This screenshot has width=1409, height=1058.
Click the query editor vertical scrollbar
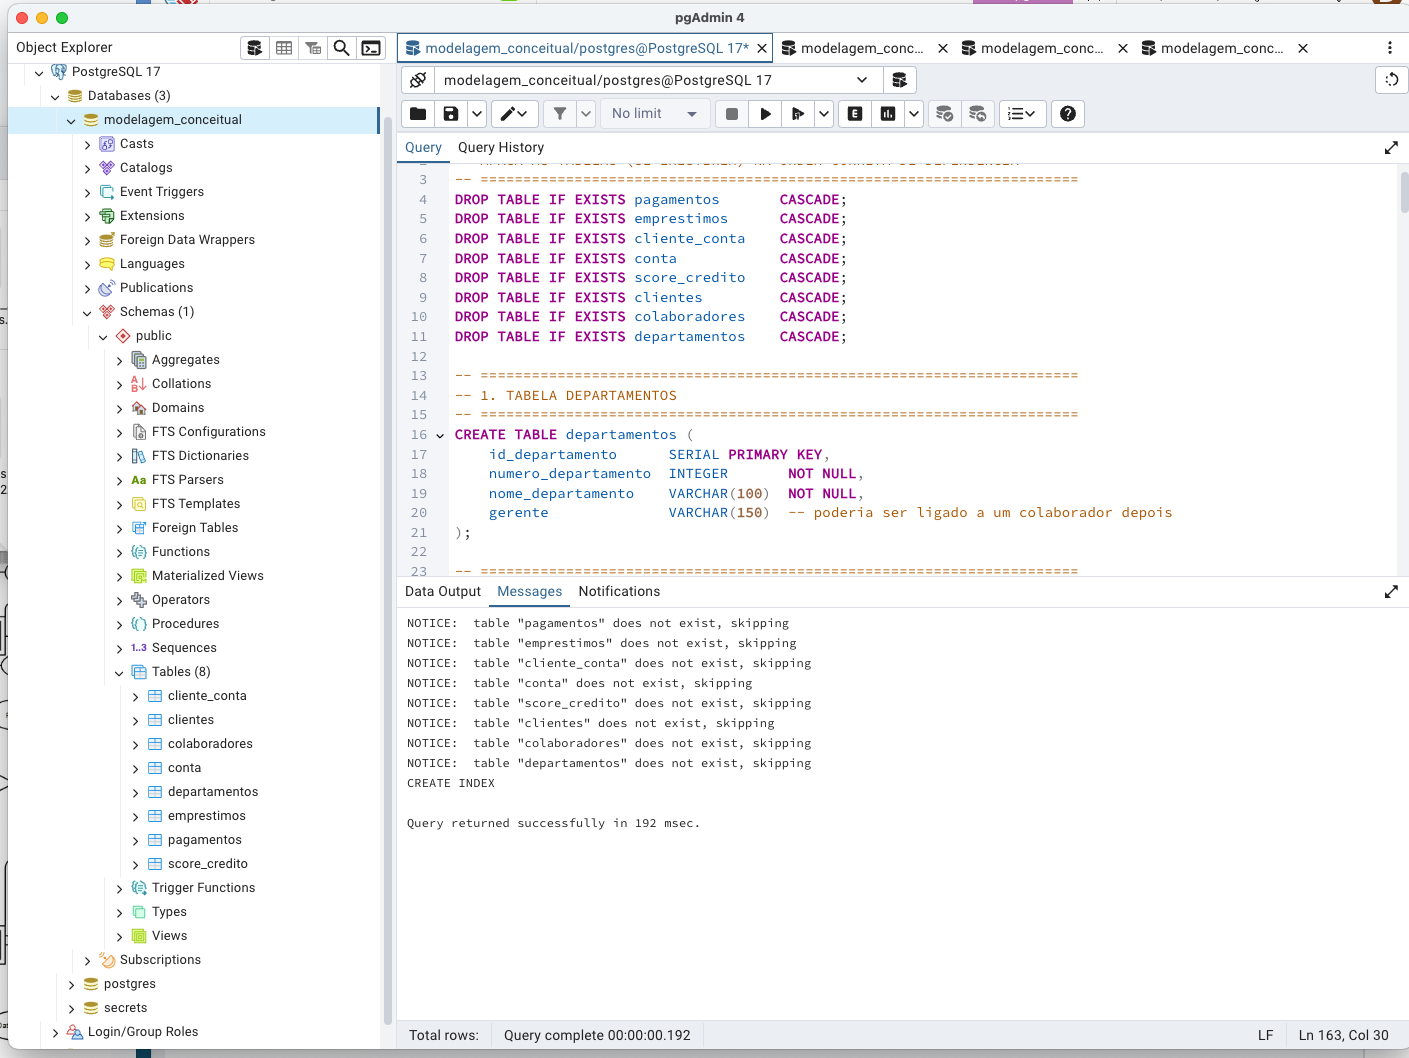(1404, 192)
